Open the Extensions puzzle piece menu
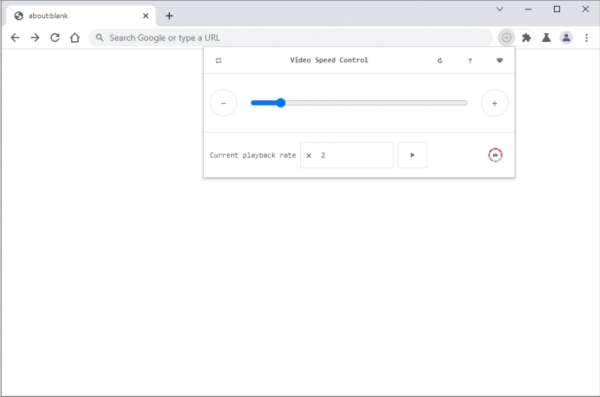Screen dimensions: 600x397 [x=526, y=38]
